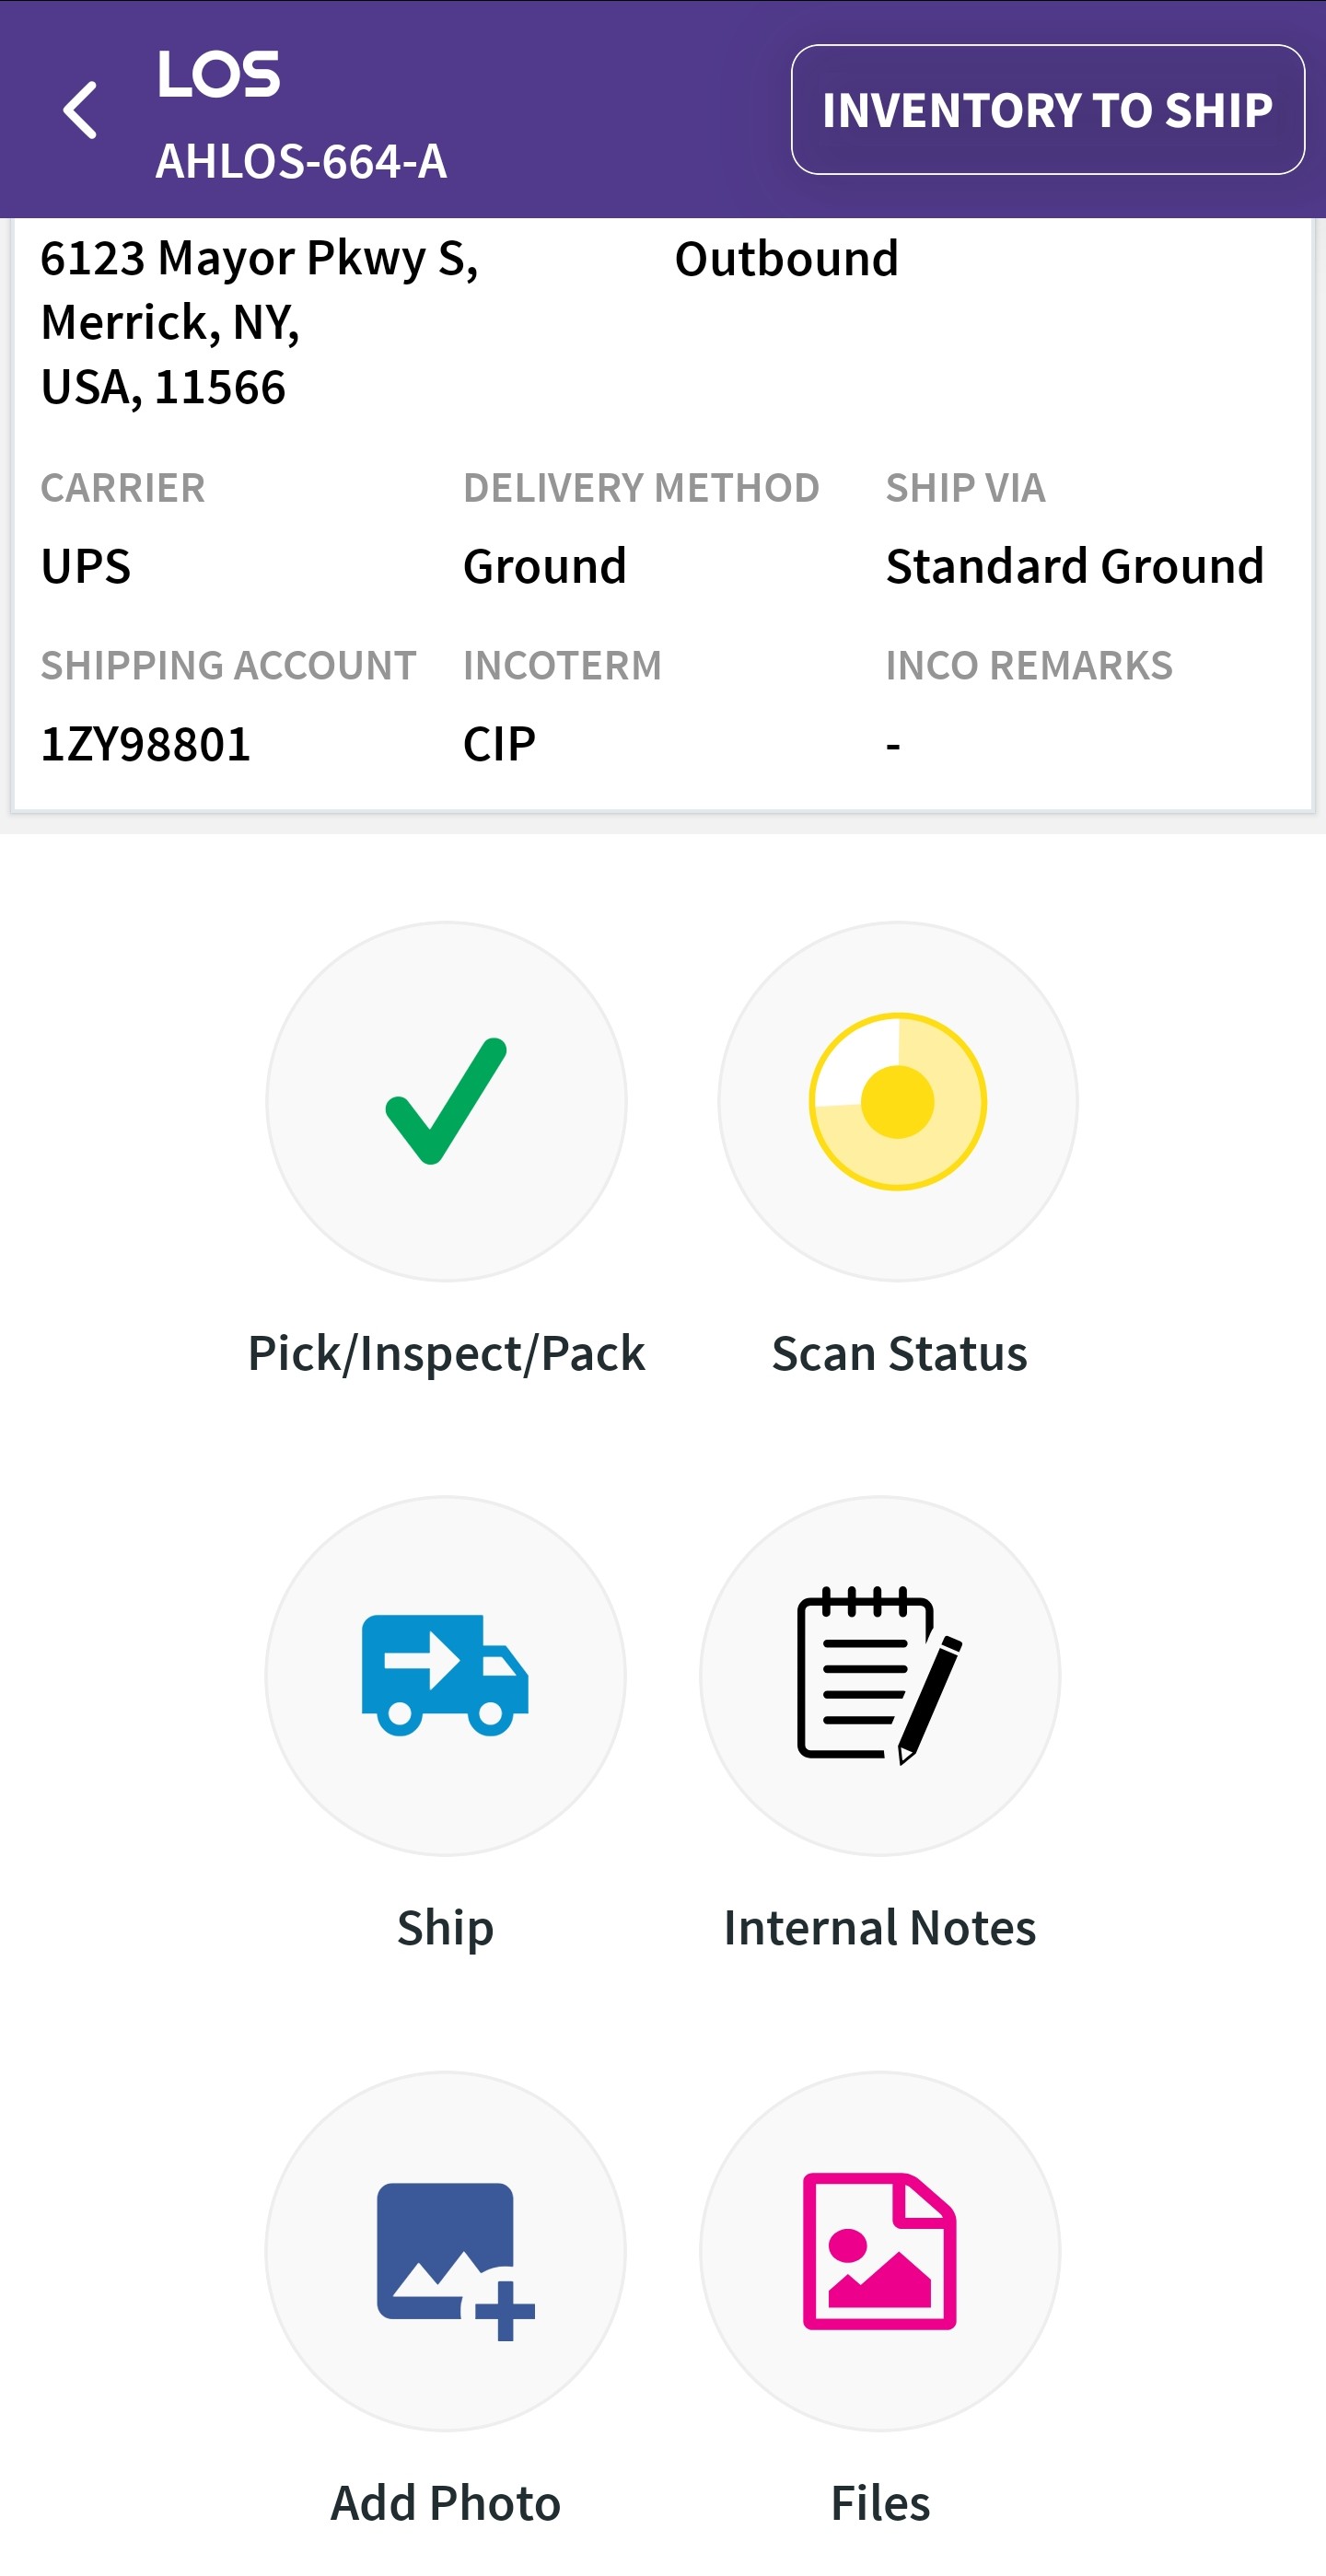
Task: Tap the LOS logo in header
Action: click(218, 74)
